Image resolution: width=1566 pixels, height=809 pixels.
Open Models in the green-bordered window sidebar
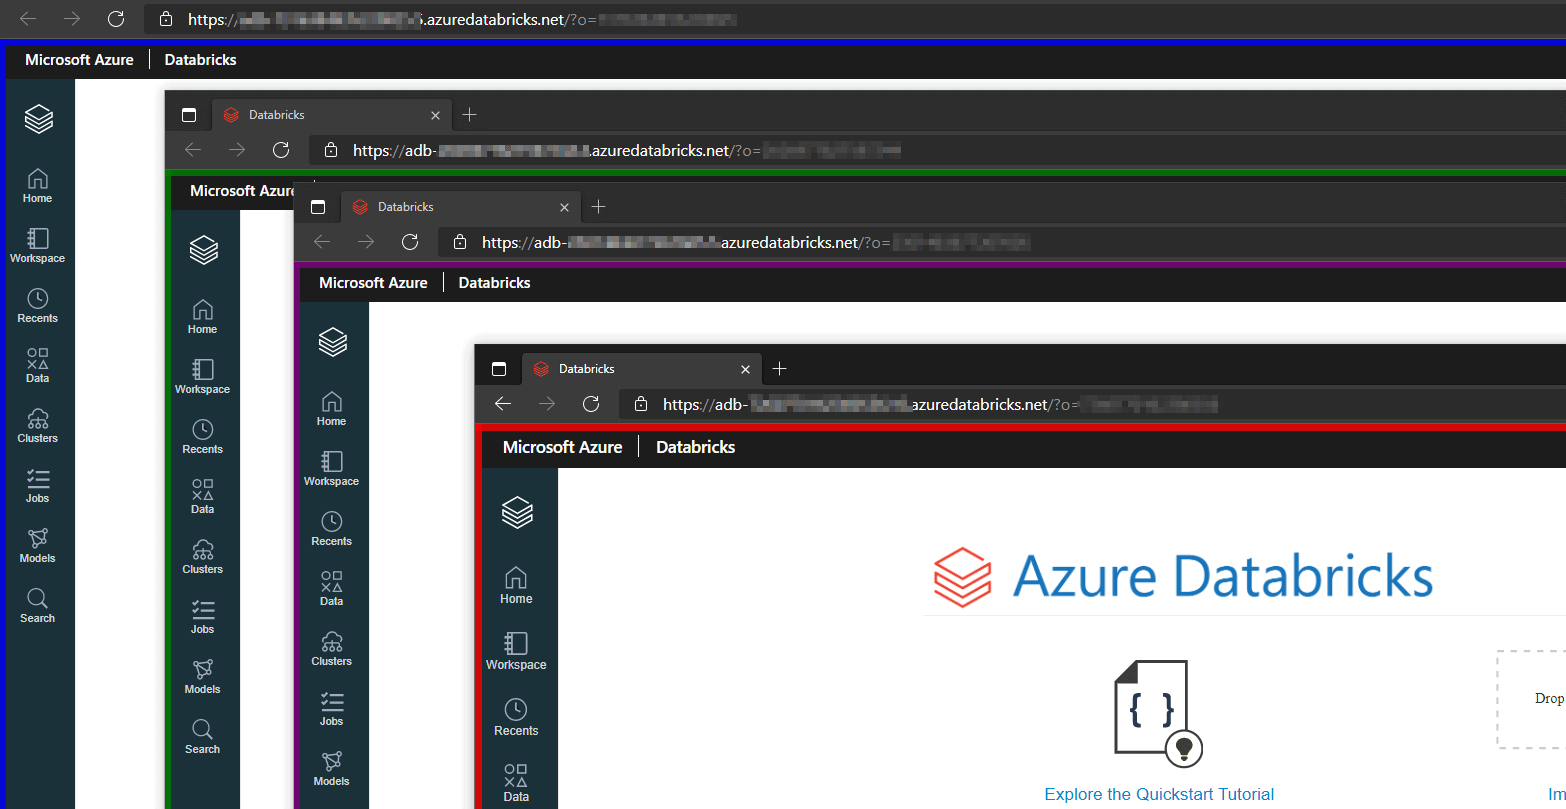pyautogui.click(x=202, y=677)
